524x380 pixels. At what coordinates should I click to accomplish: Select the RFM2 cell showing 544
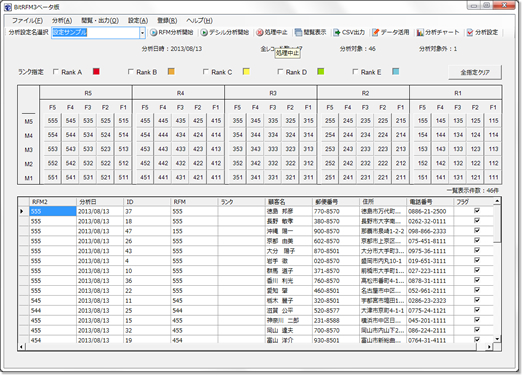(53, 311)
